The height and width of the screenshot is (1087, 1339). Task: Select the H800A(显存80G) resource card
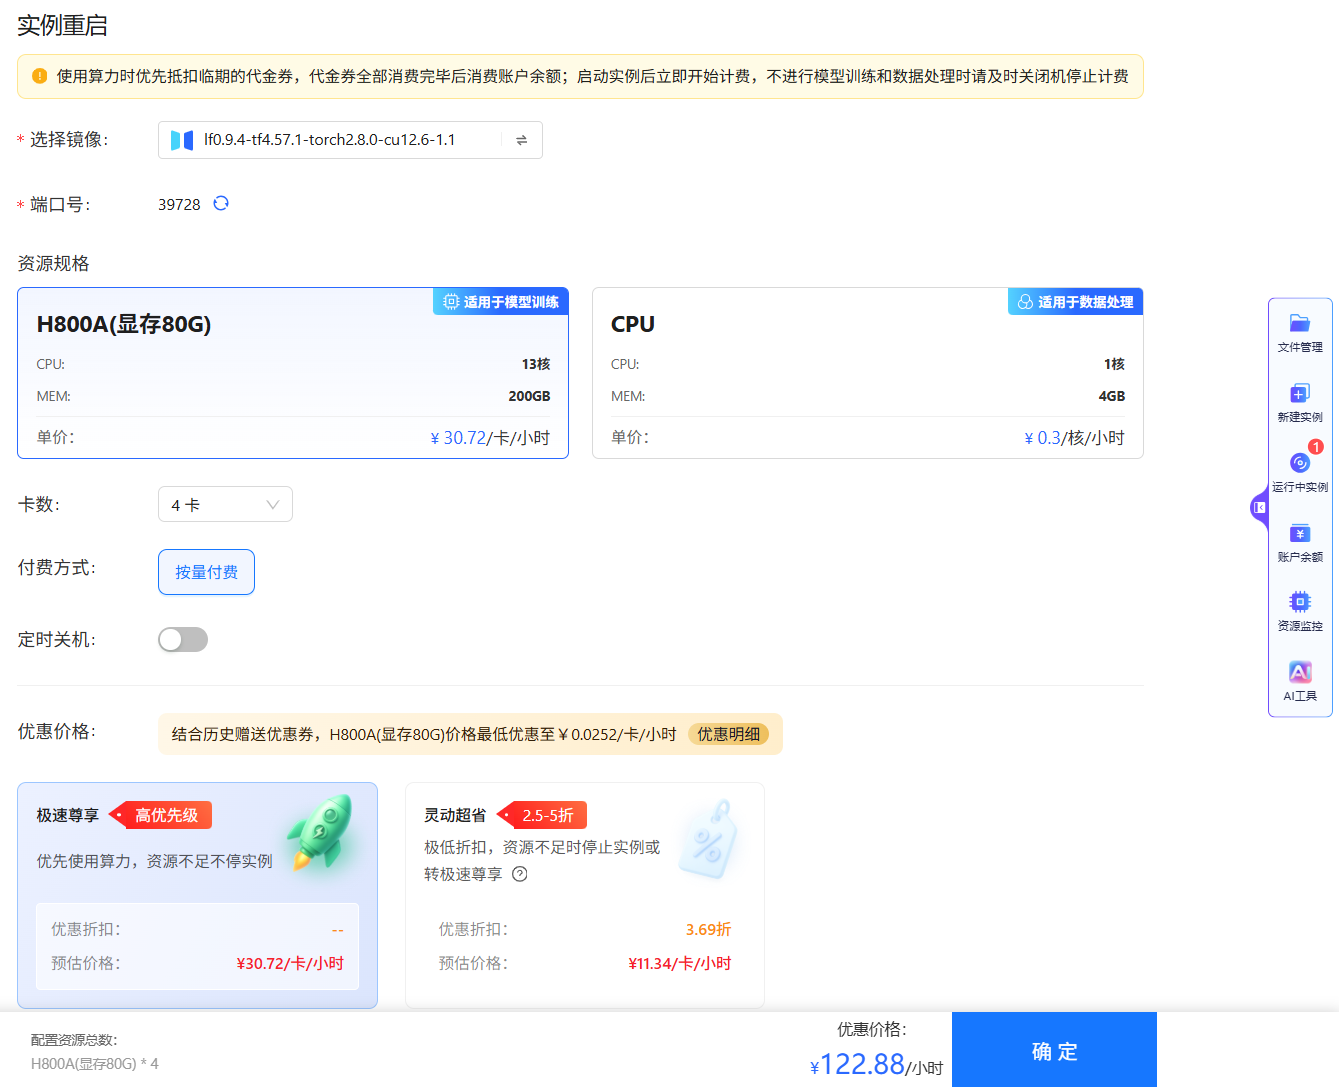click(292, 374)
